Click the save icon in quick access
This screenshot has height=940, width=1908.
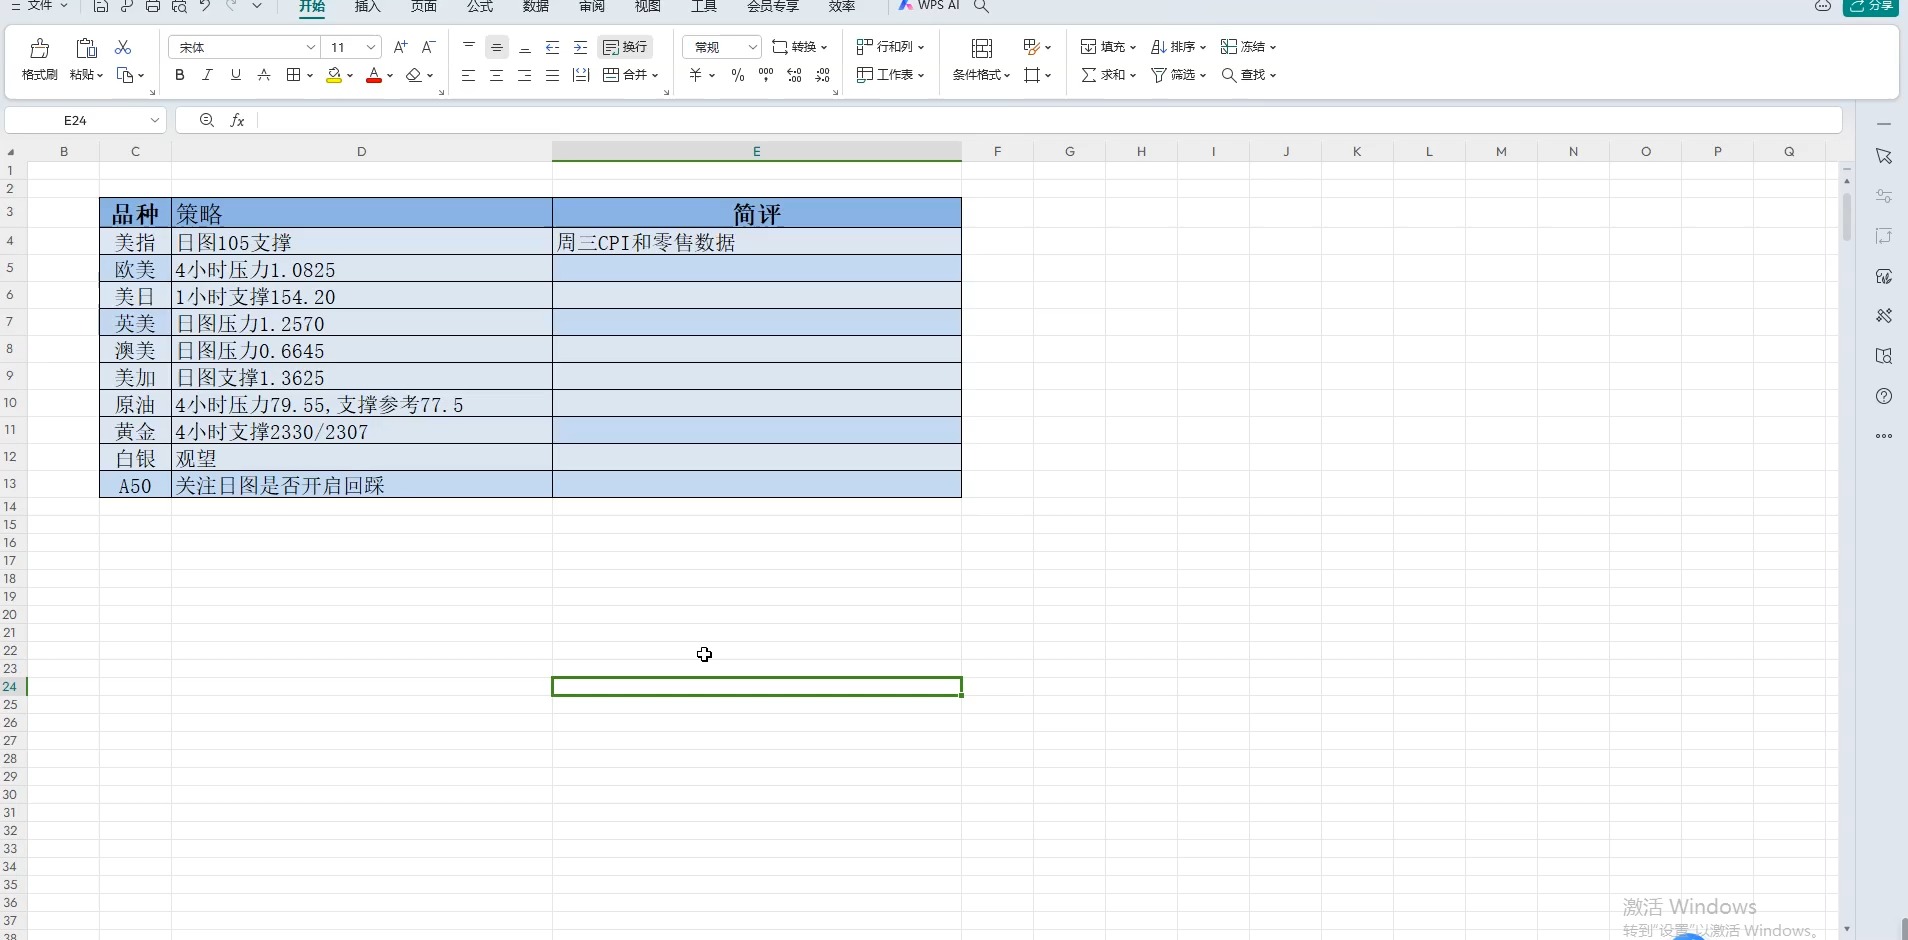pos(101,6)
